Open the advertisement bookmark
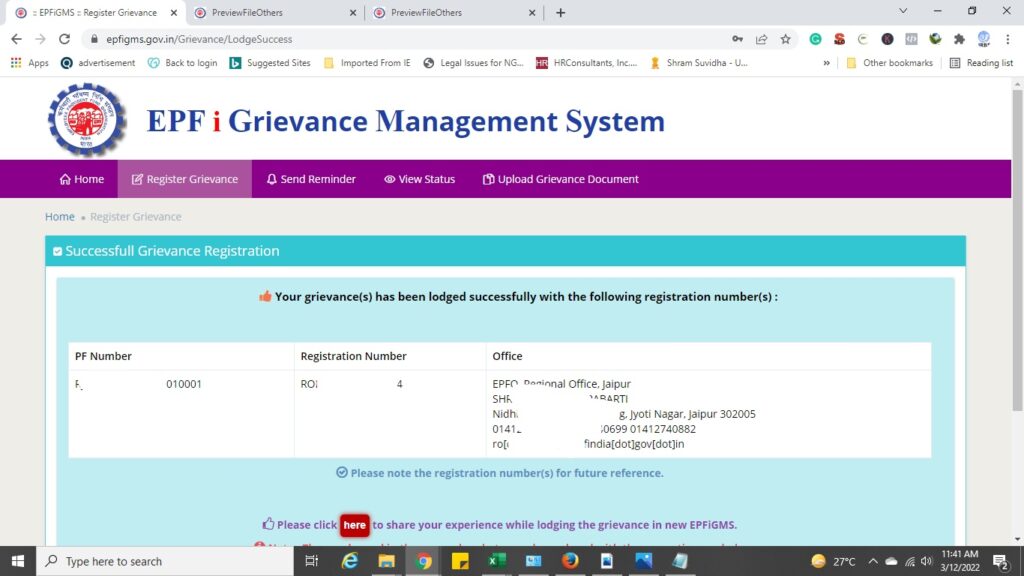 click(x=98, y=63)
